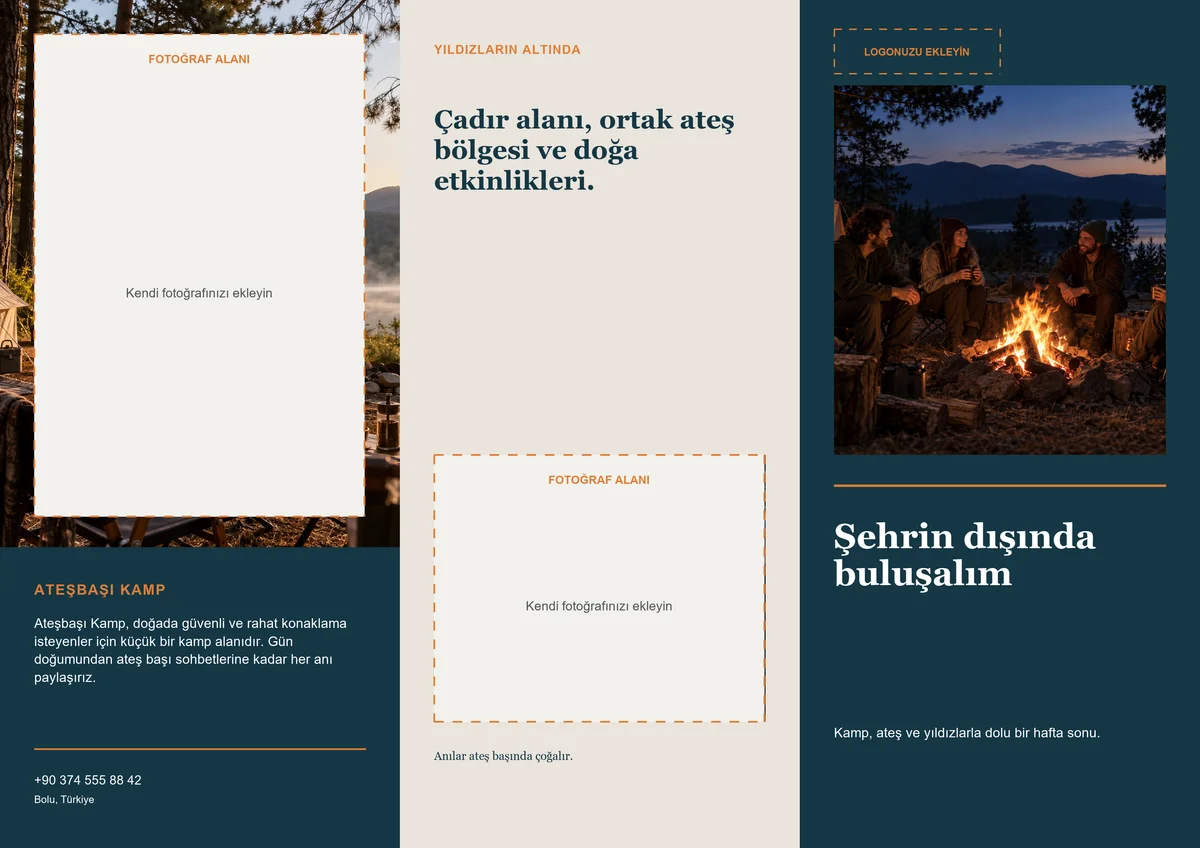The height and width of the screenshot is (848, 1200).
Task: Click the caption 'Anılar ateş başında çoğalır.'
Action: [x=503, y=756]
